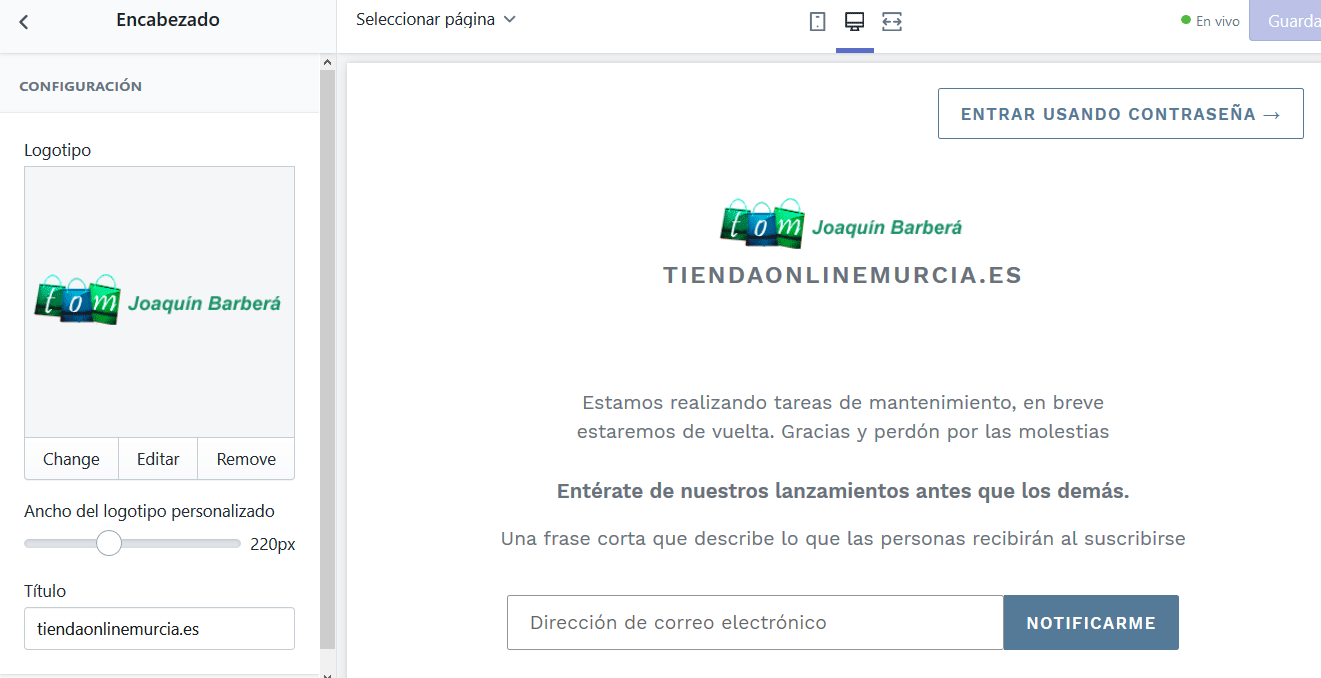Select the logo thumbnail in sidebar
Screen dimensions: 1321x678
tap(159, 301)
